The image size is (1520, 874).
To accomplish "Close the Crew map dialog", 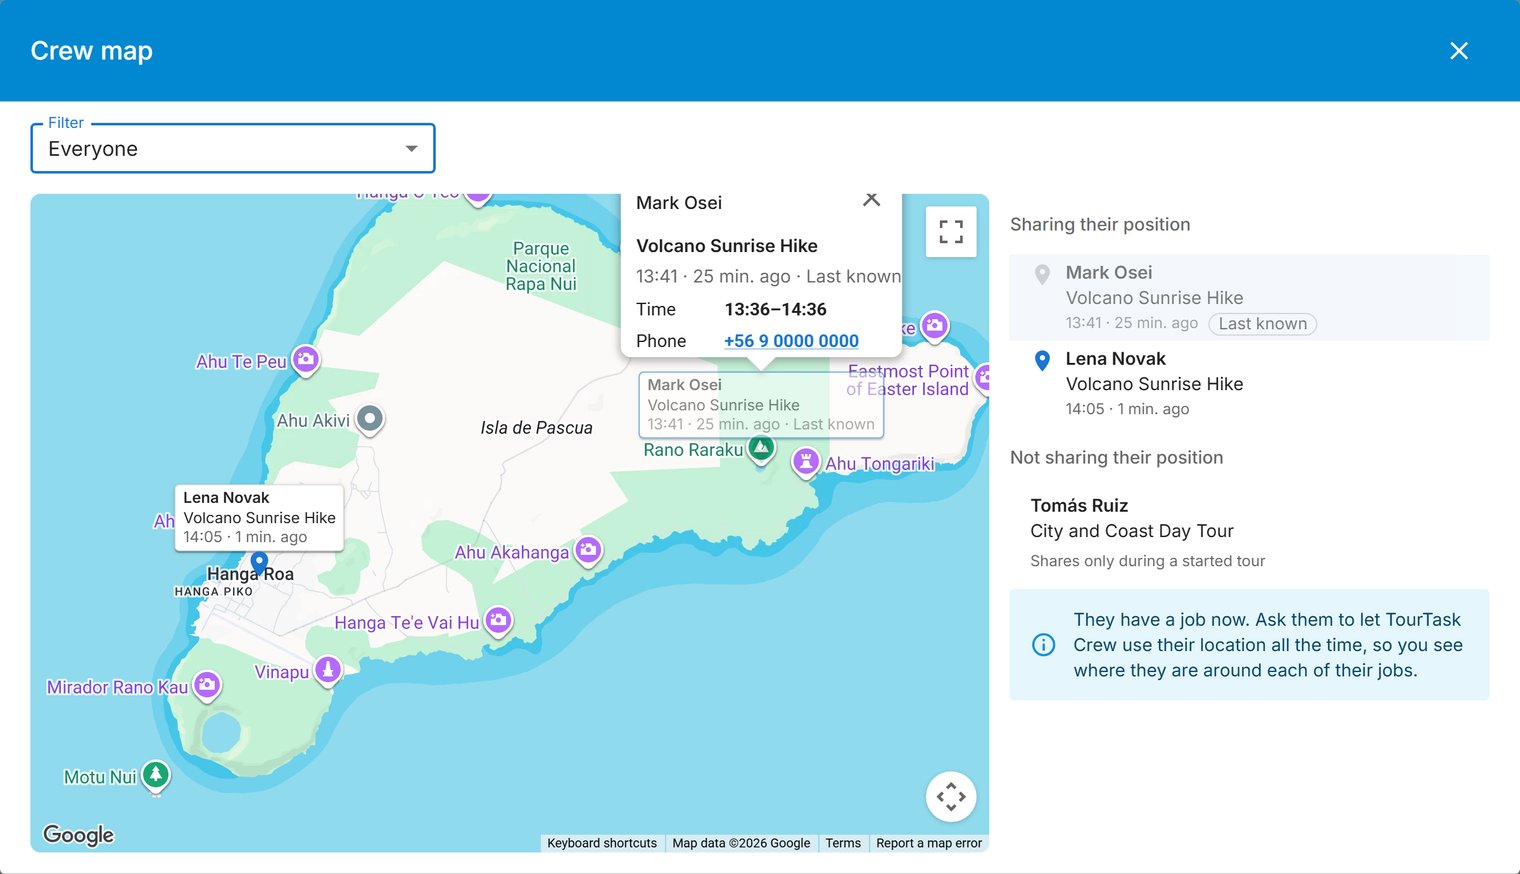I will 1459,51.
